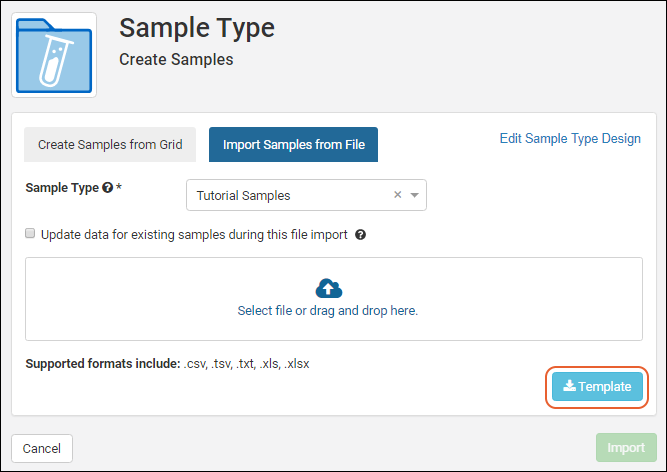This screenshot has height=472, width=667.
Task: Download the Template file
Action: click(598, 387)
